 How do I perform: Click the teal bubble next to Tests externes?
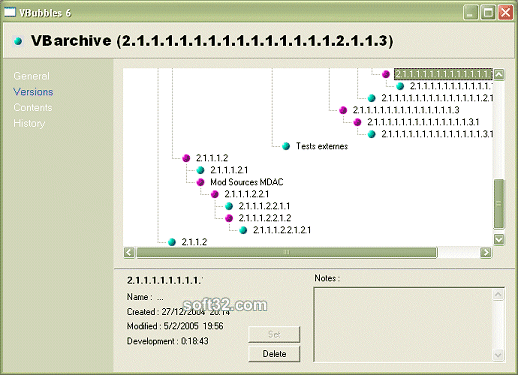click(286, 146)
